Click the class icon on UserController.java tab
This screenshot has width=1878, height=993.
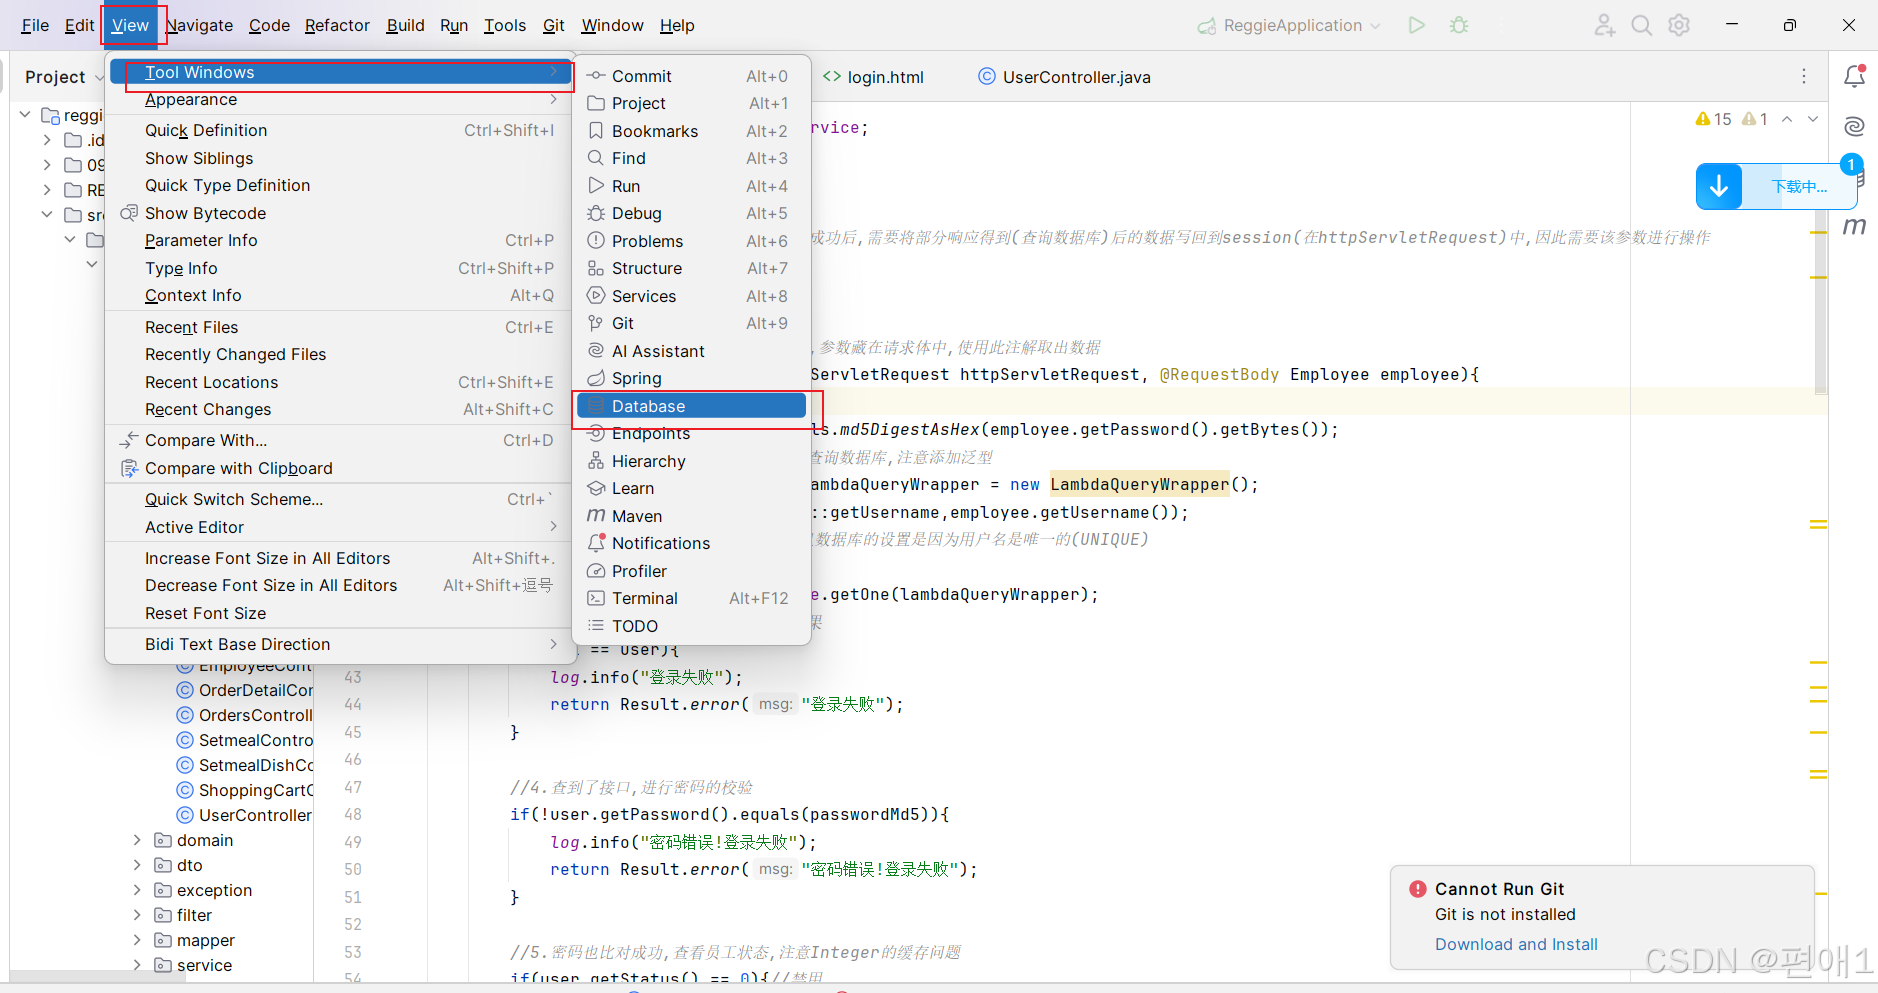pos(987,76)
